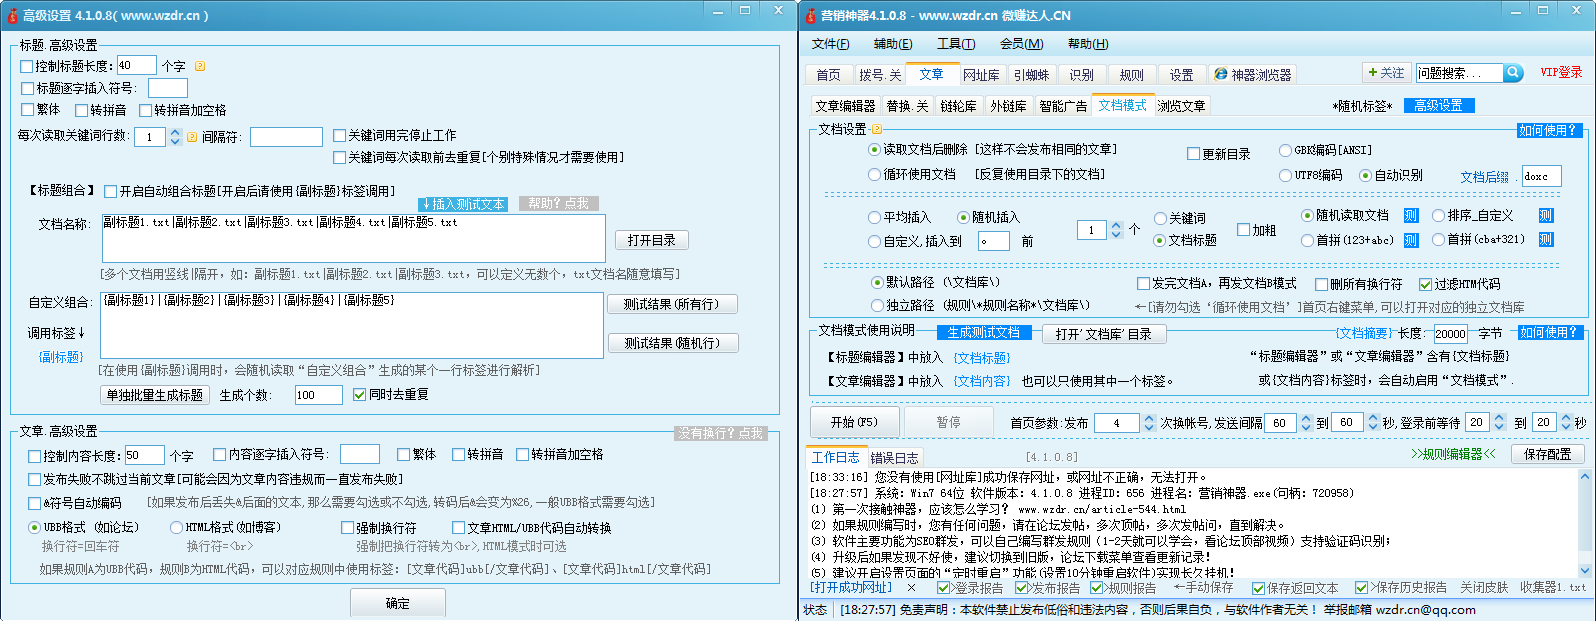
Task: Click the 问题搜索 search field
Action: 1458,73
